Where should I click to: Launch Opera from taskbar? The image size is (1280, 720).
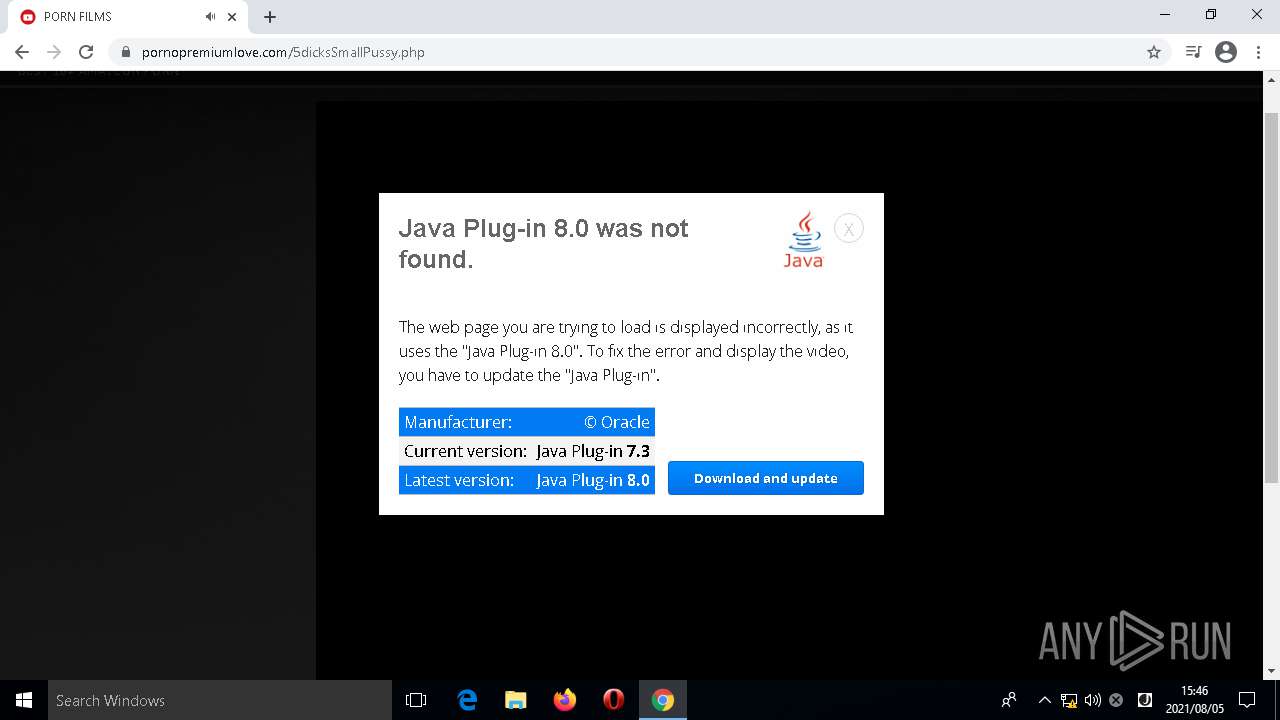[614, 700]
